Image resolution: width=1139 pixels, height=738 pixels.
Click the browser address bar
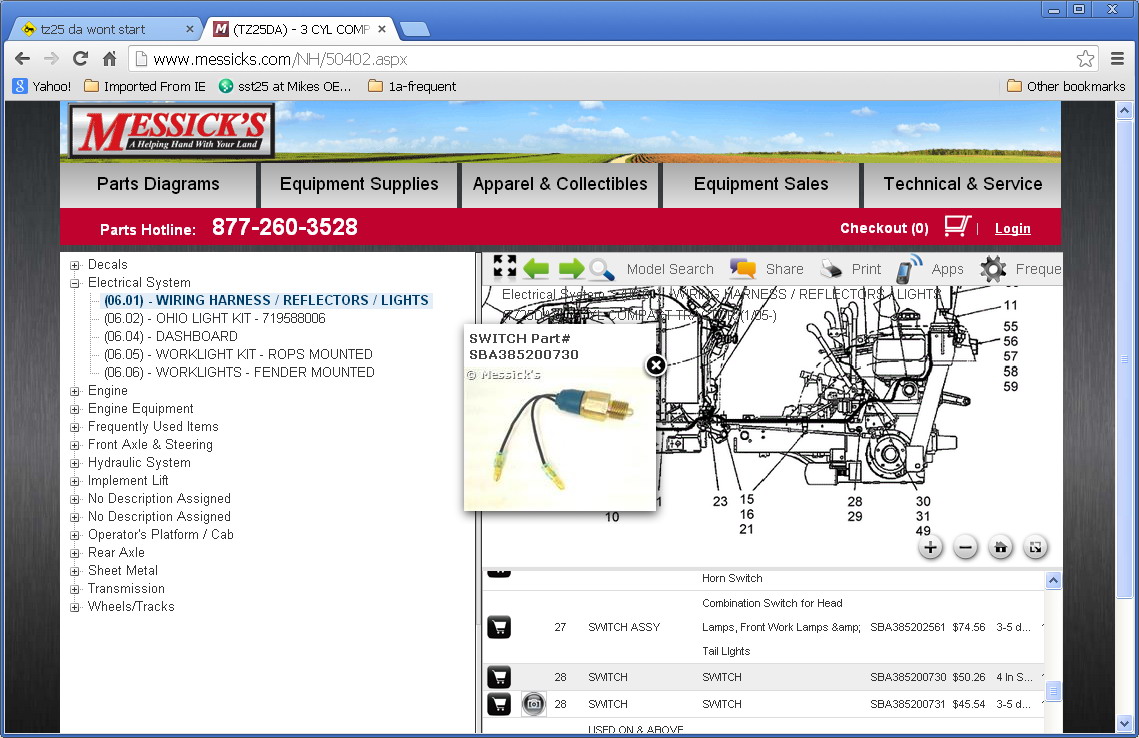click(x=600, y=59)
